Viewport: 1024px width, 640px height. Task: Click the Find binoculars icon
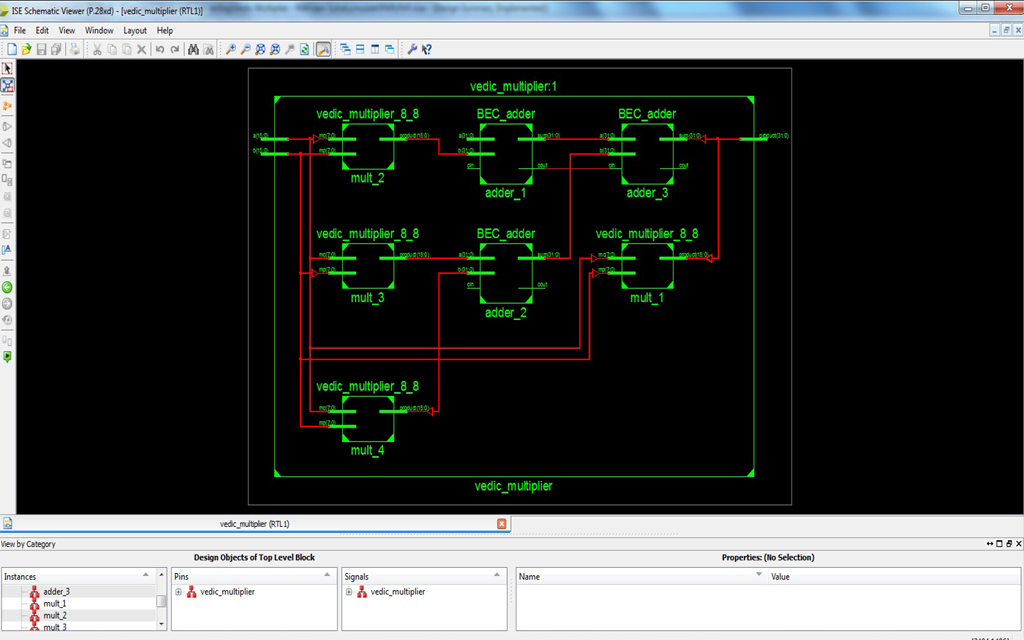193,49
